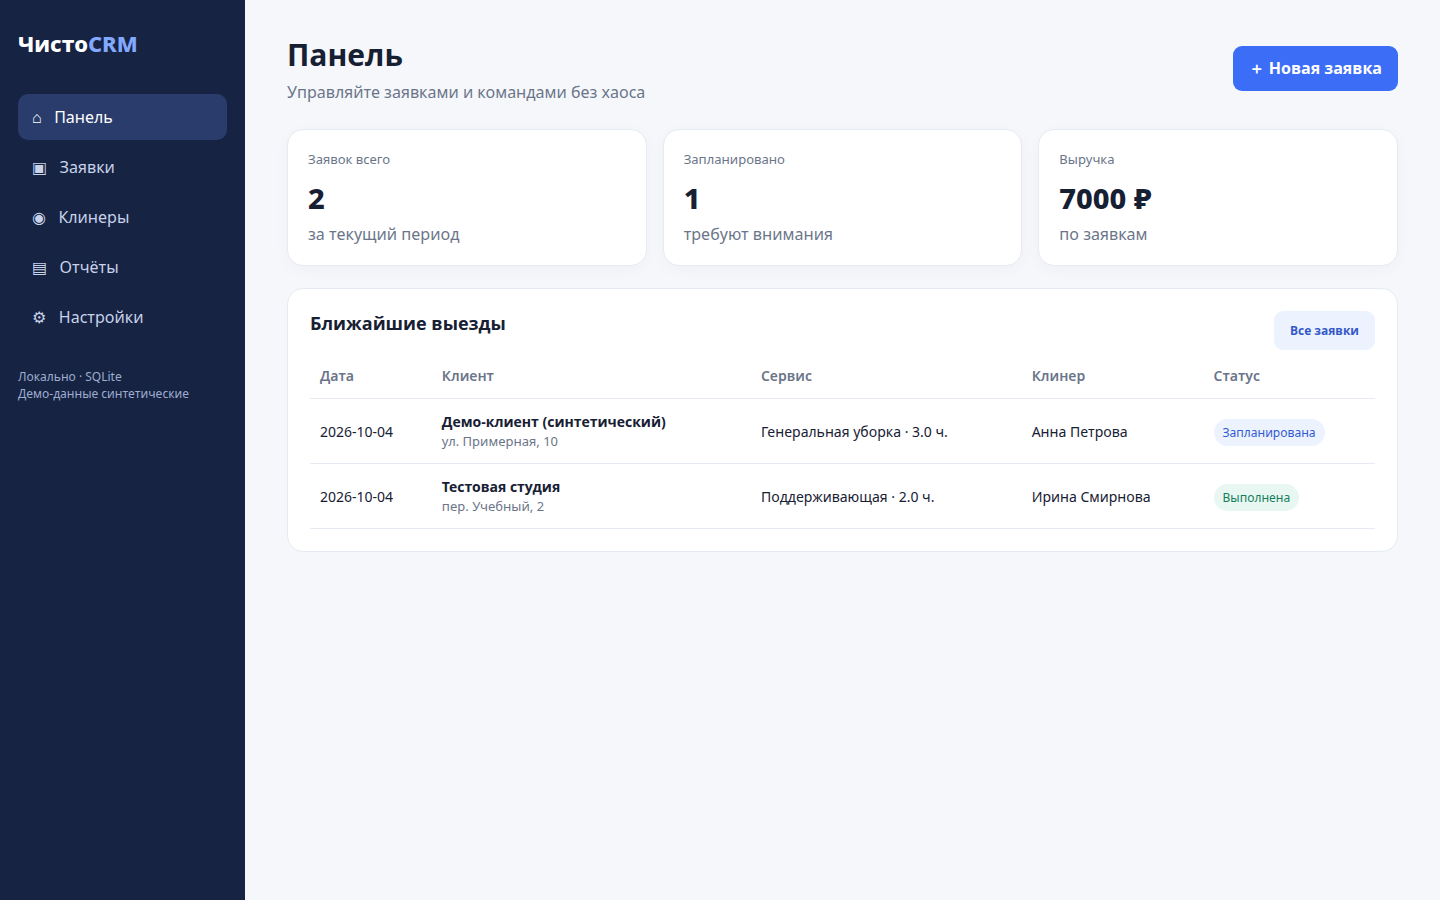Open Настройки in the sidebar
1440x900 pixels.
122,317
